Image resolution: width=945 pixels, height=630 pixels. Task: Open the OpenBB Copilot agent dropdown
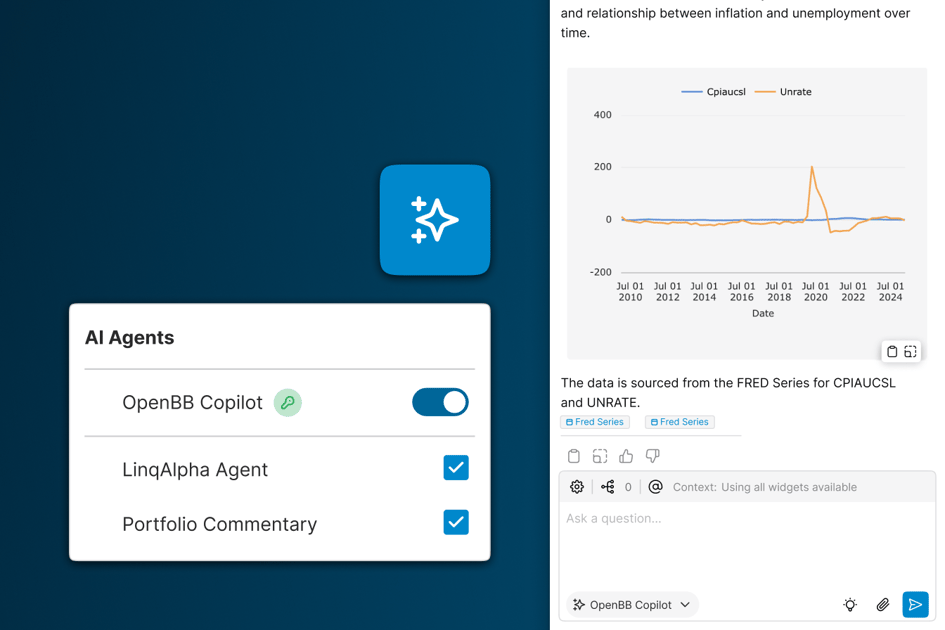(631, 605)
